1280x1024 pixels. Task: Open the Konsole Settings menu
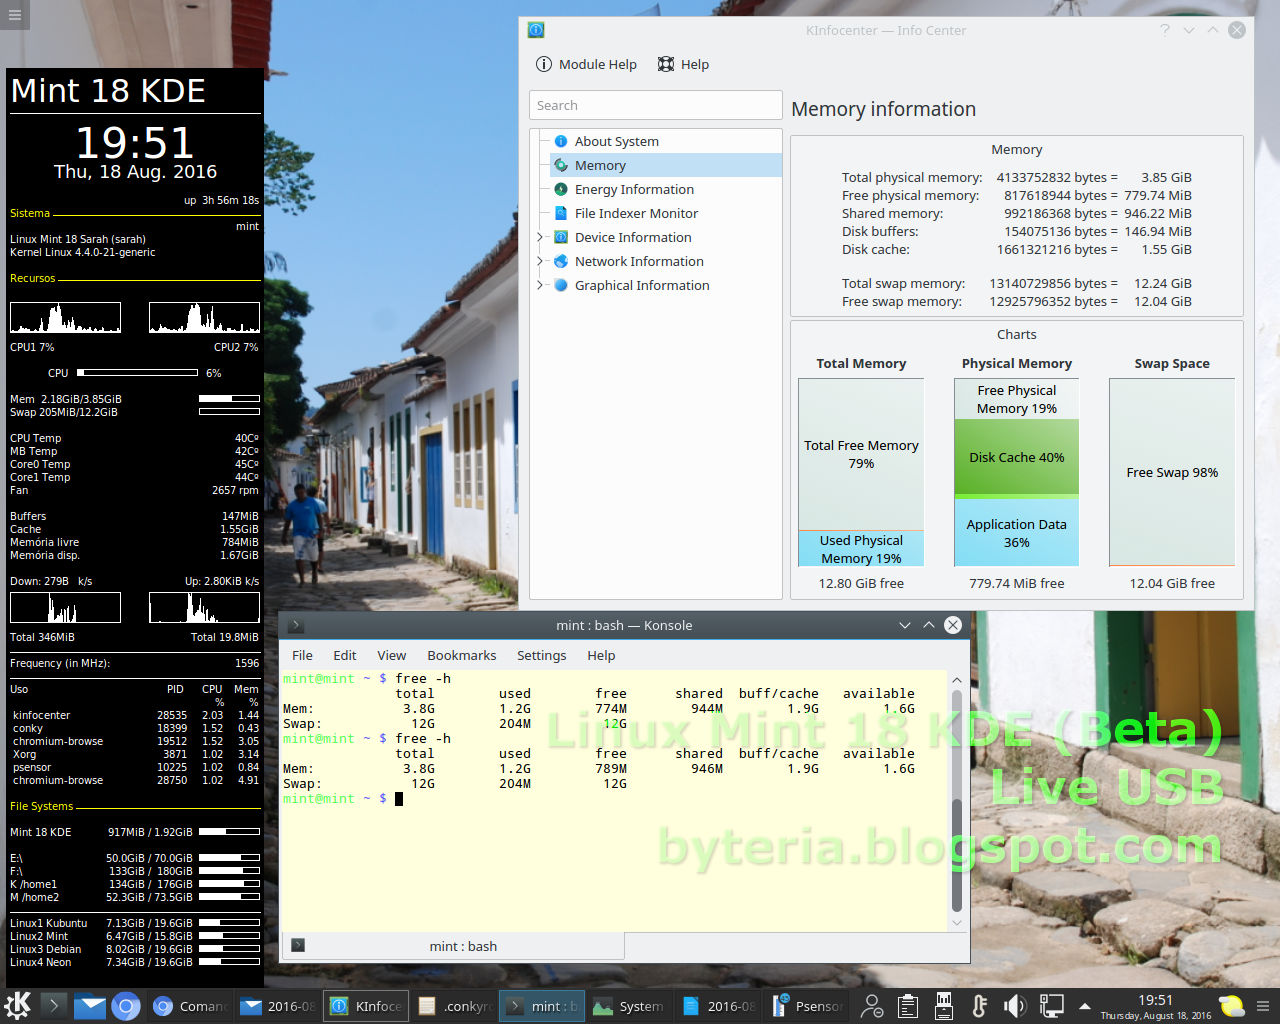click(541, 655)
